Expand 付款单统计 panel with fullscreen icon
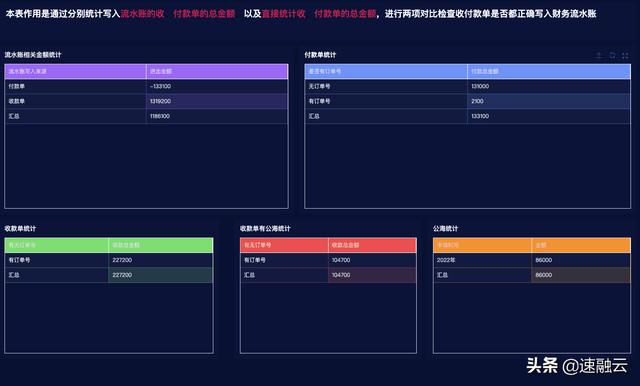The height and width of the screenshot is (386, 640). click(x=625, y=55)
